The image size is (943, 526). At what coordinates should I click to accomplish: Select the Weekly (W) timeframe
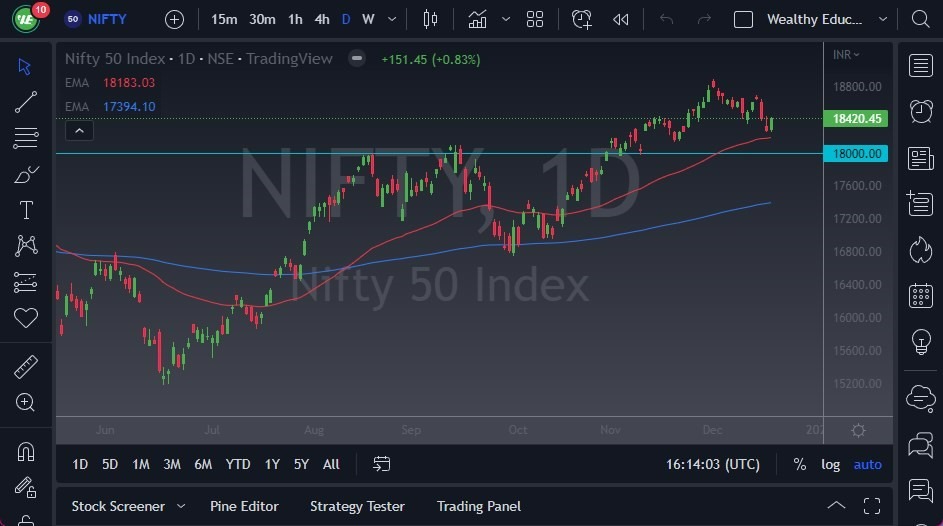tap(368, 19)
